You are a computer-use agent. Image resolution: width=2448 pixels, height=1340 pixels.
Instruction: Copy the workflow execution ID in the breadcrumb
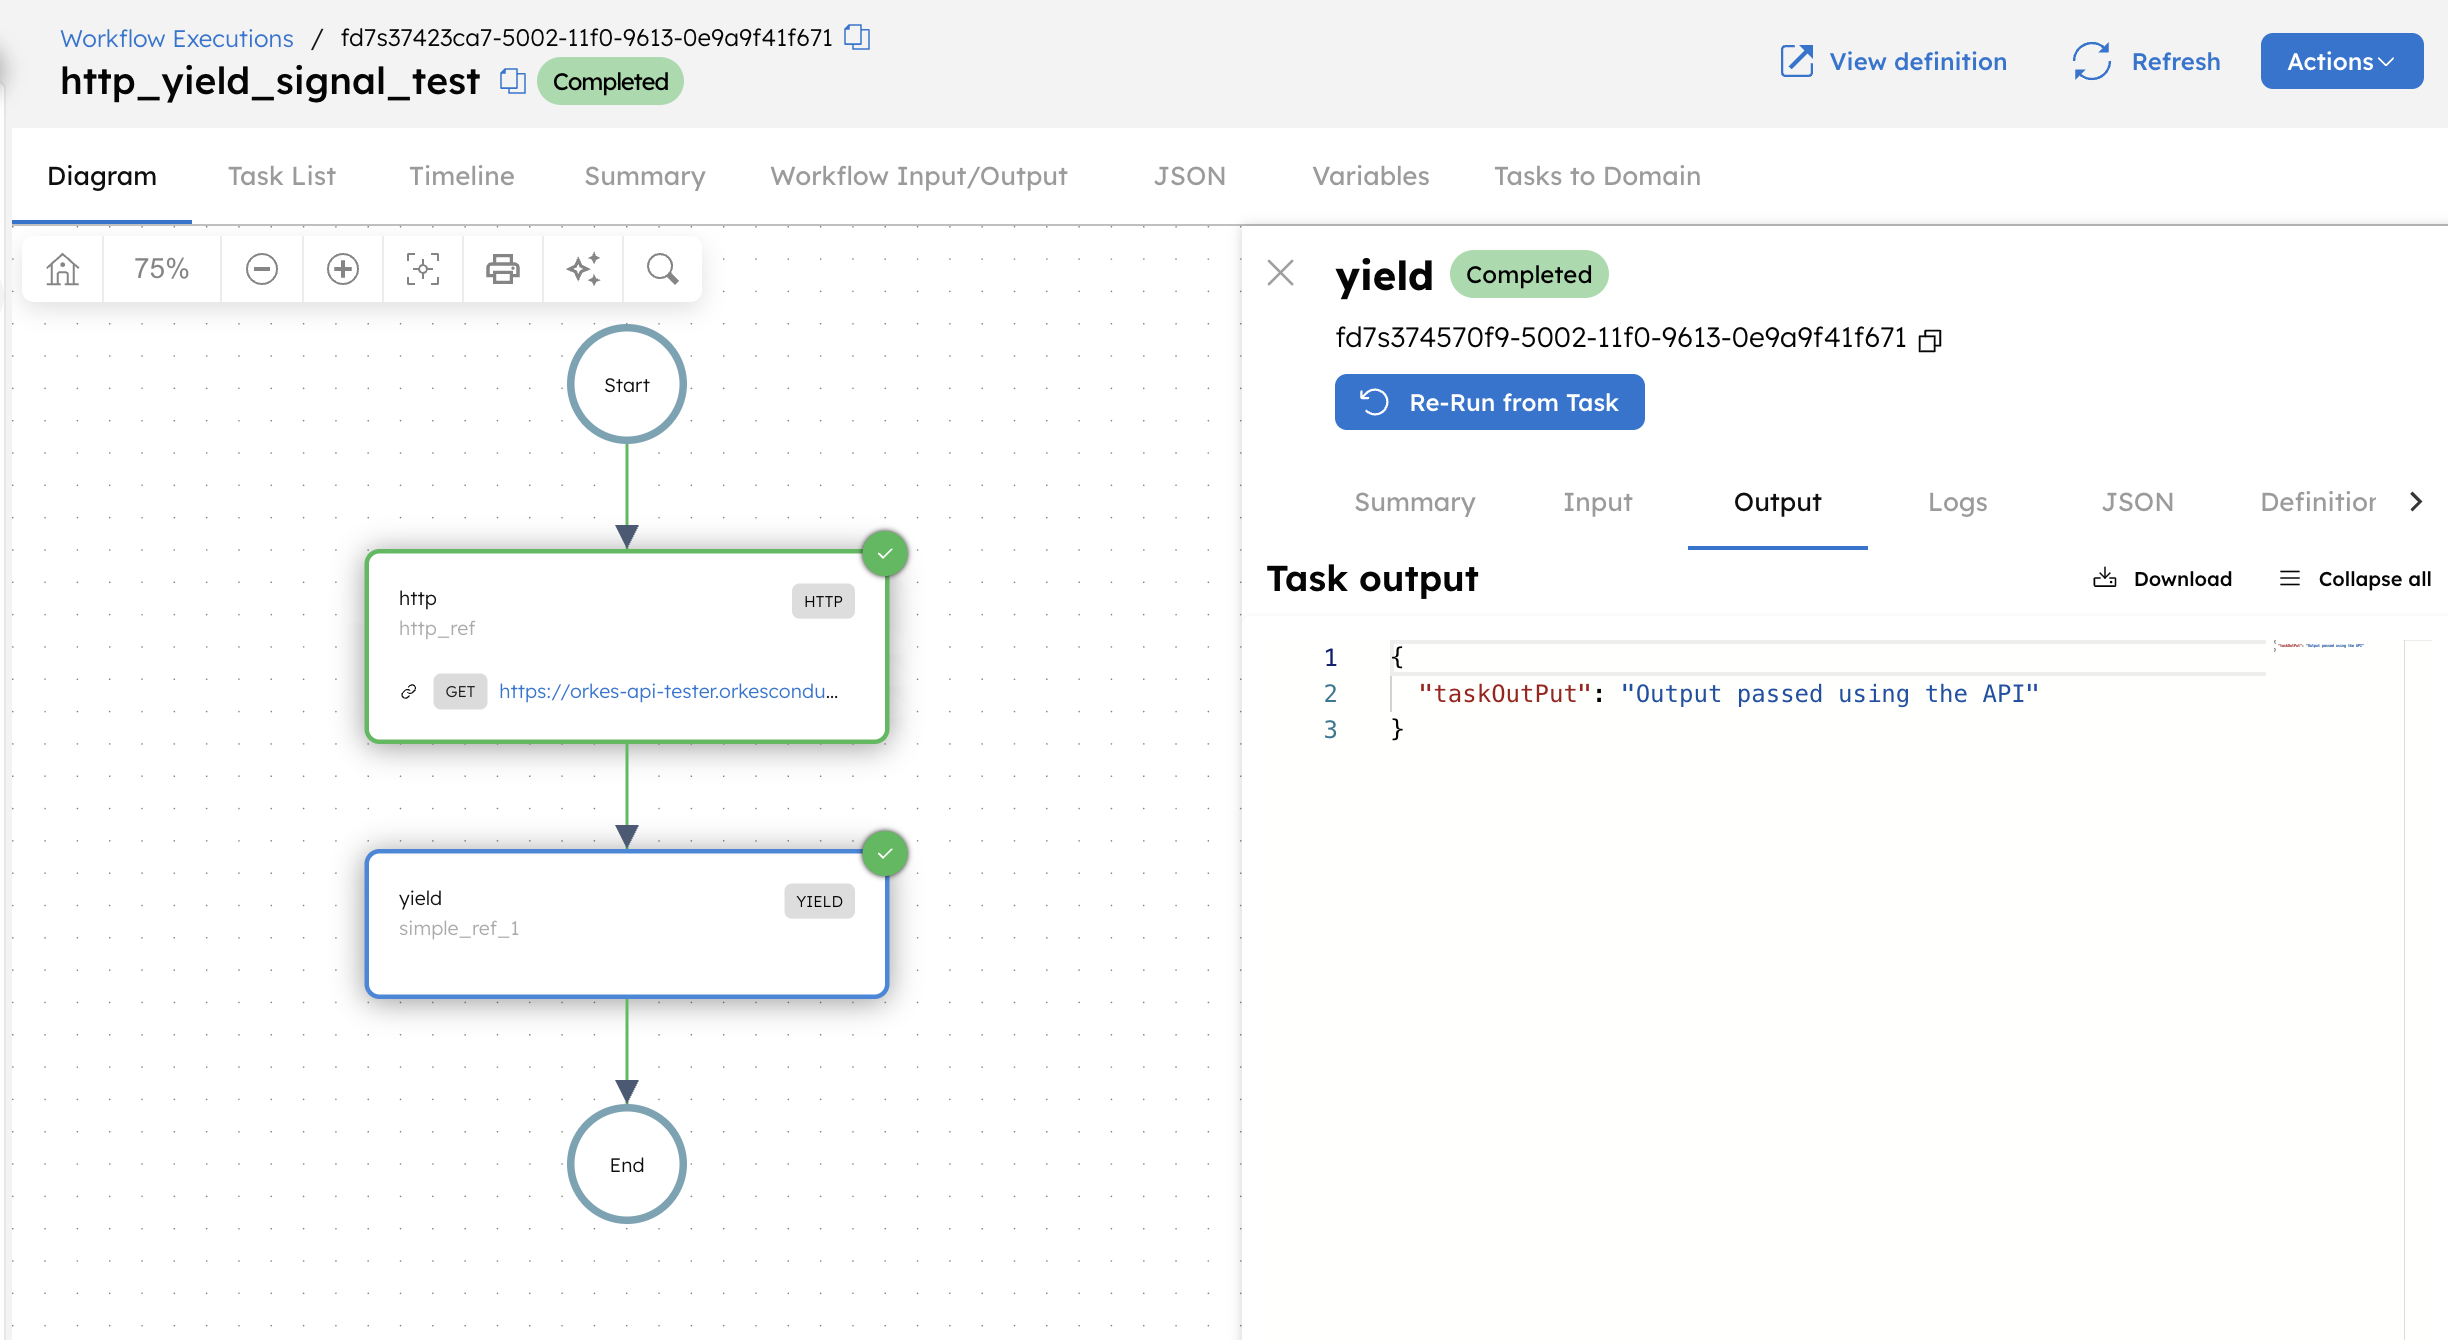pos(857,38)
